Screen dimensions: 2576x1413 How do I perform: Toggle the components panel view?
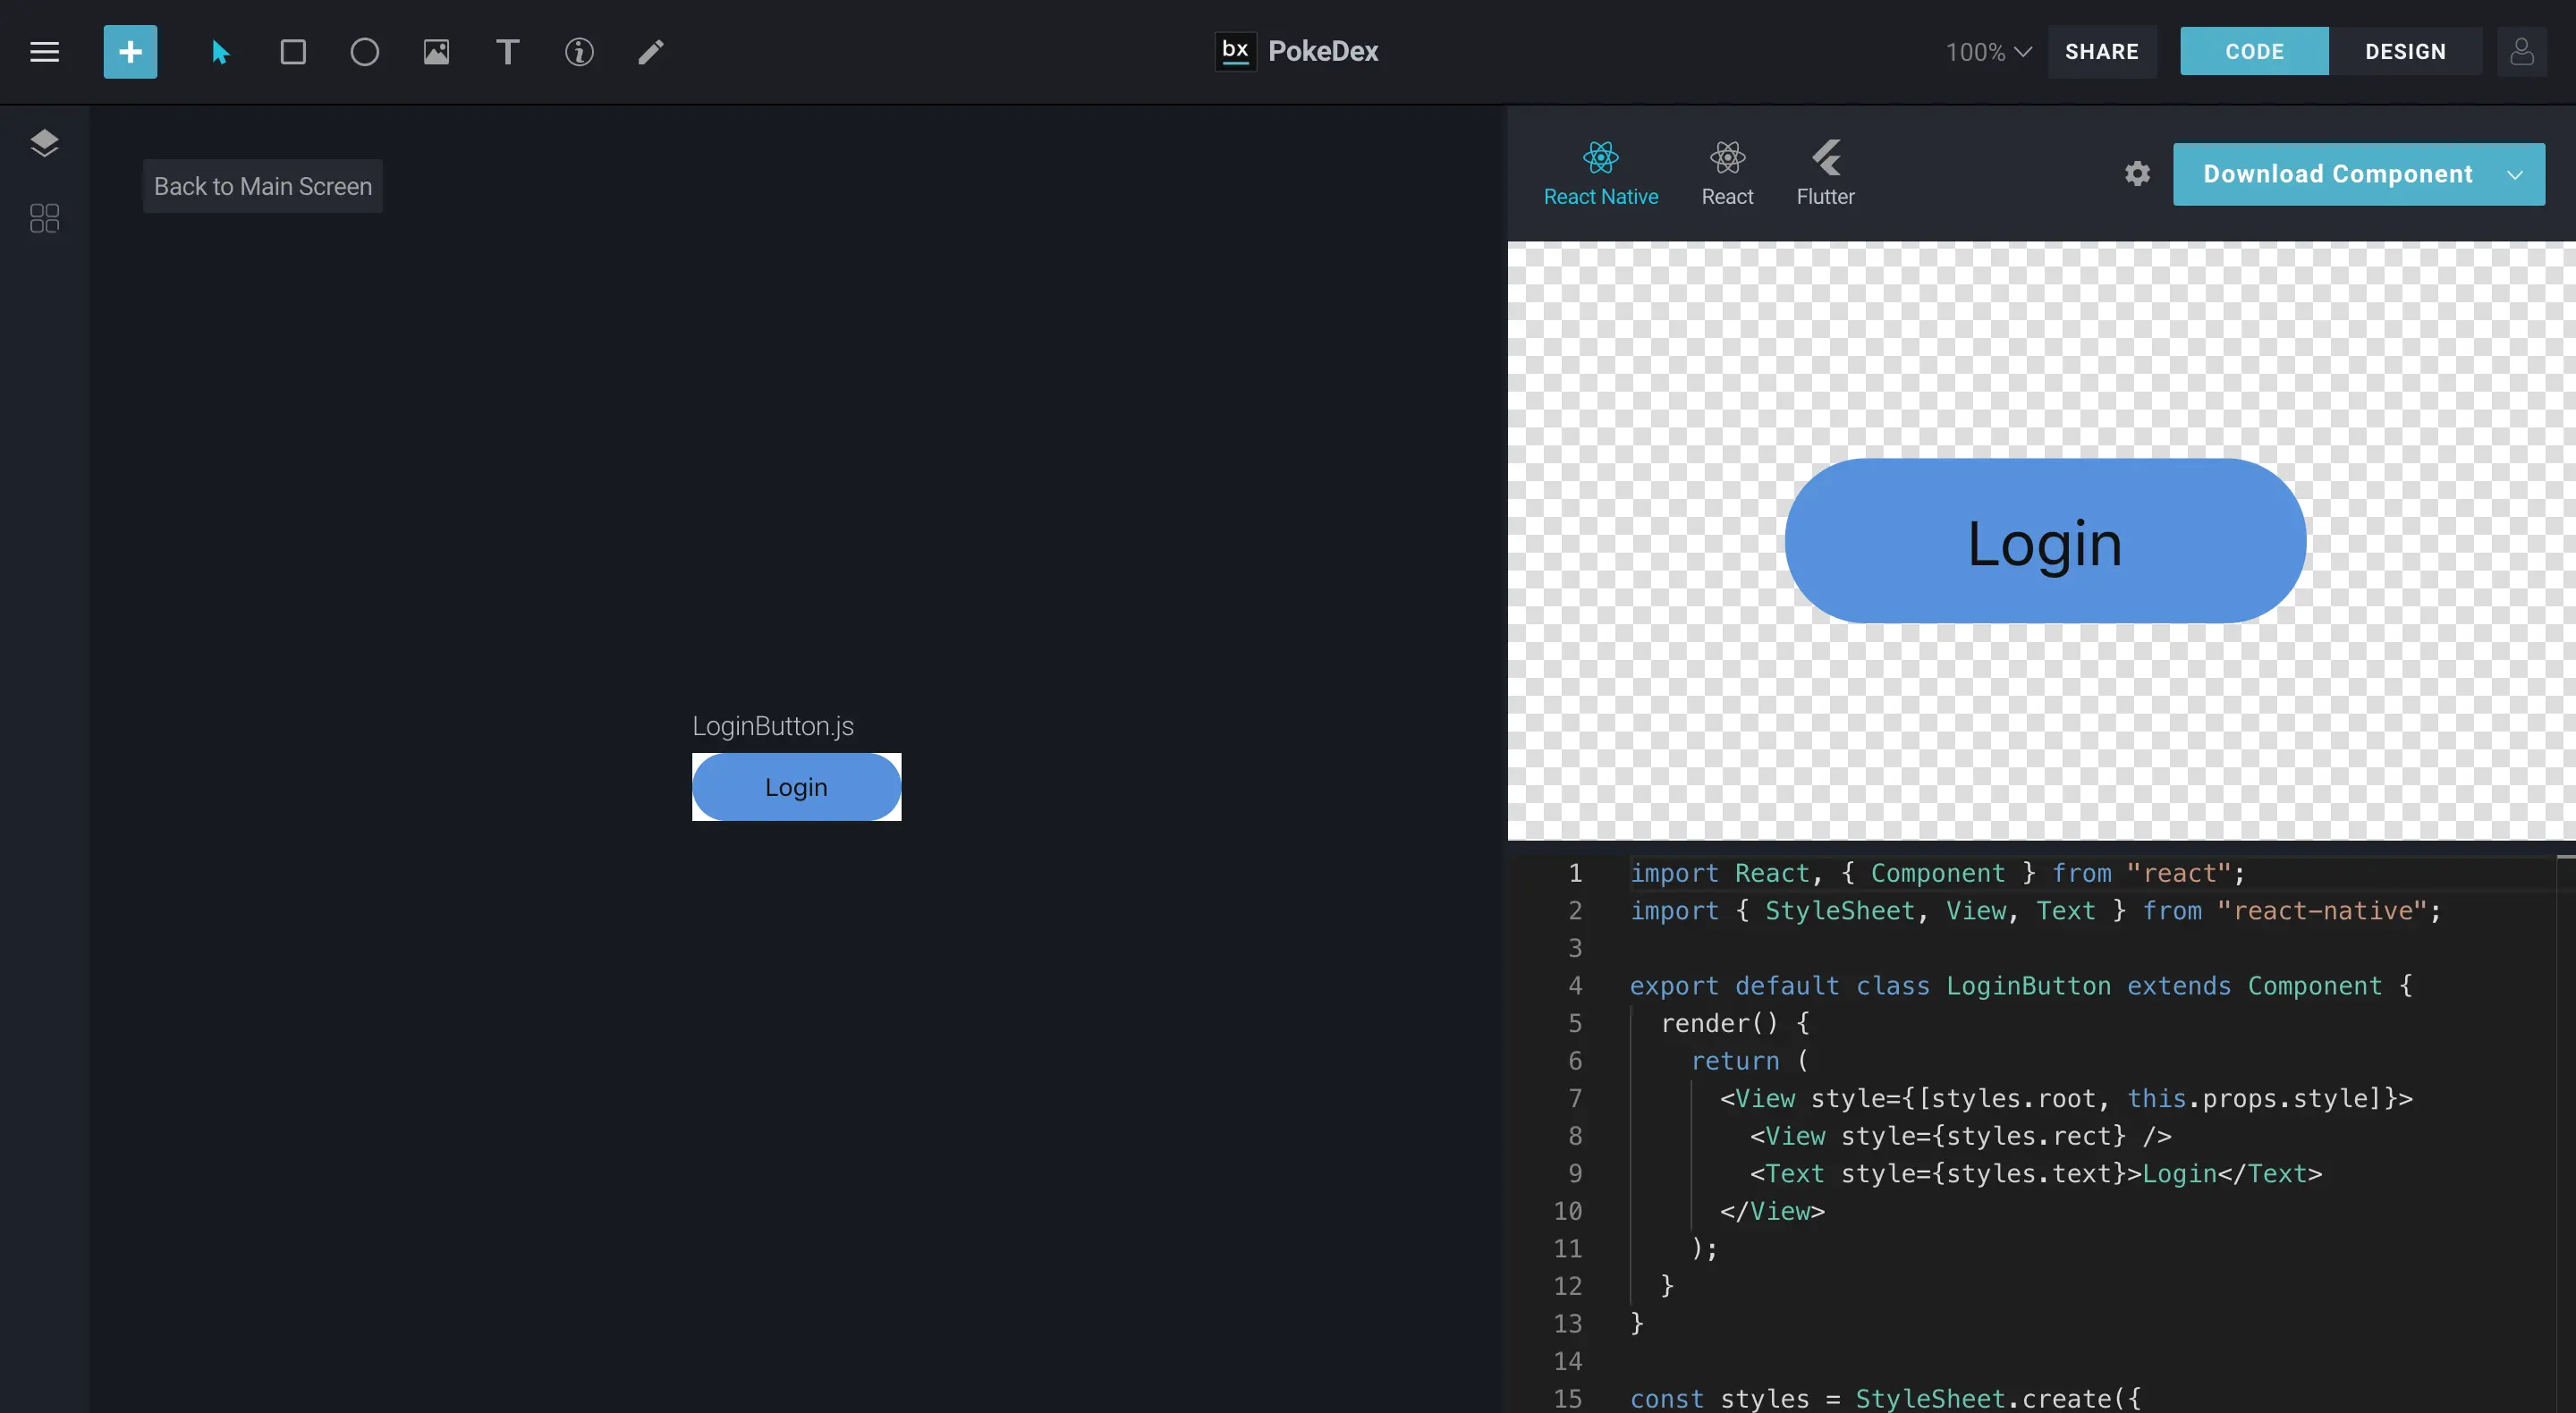pos(44,217)
